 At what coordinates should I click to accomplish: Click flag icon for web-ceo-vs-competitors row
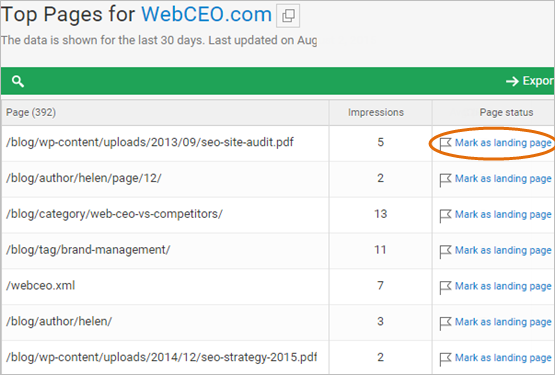click(x=445, y=216)
